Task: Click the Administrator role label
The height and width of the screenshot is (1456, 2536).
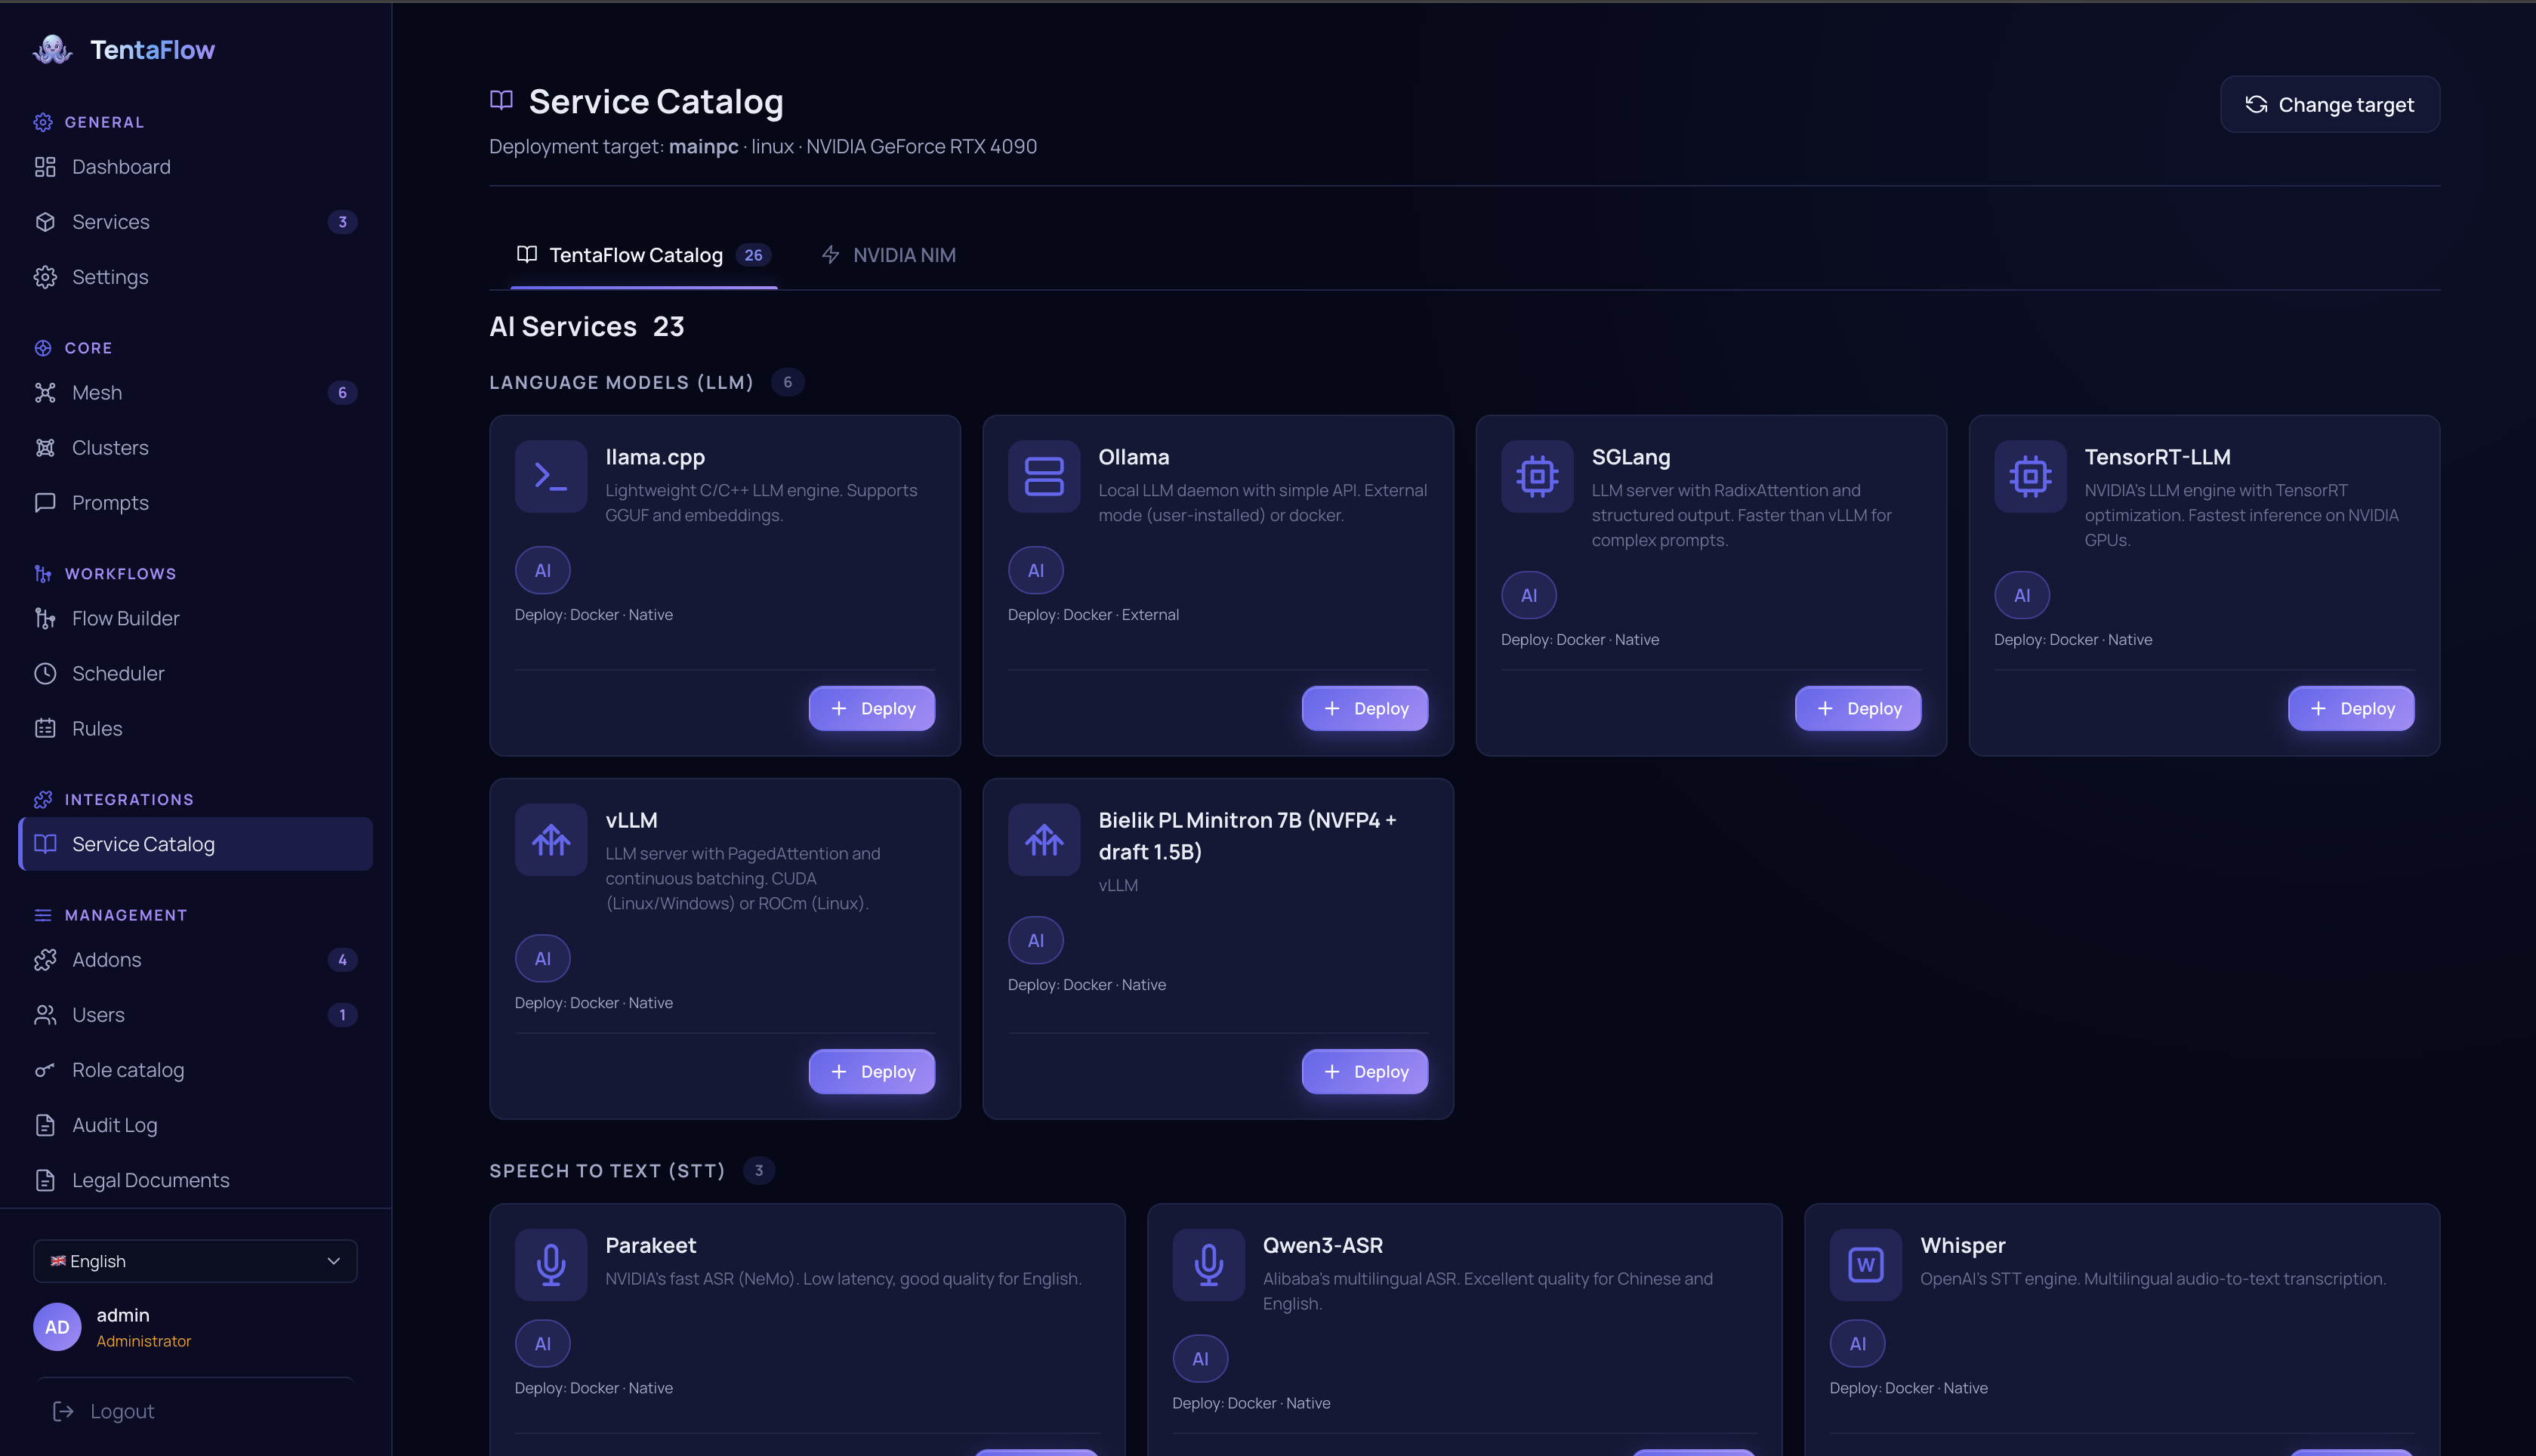Action: click(x=143, y=1341)
